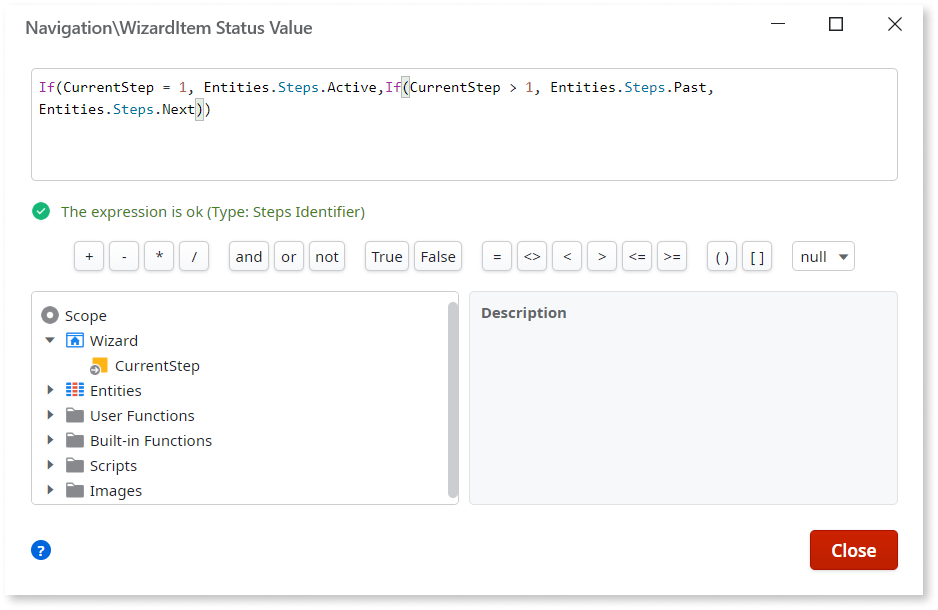The image size is (938, 610).
Task: Click the Scripts folder icon
Action: click(x=75, y=465)
